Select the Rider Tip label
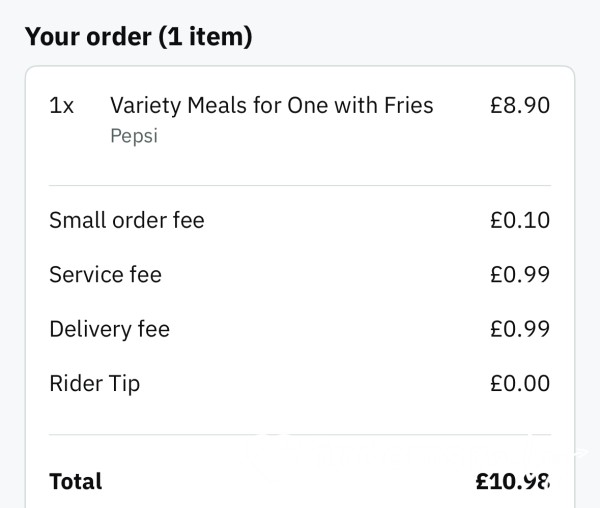This screenshot has width=600, height=508. click(95, 383)
